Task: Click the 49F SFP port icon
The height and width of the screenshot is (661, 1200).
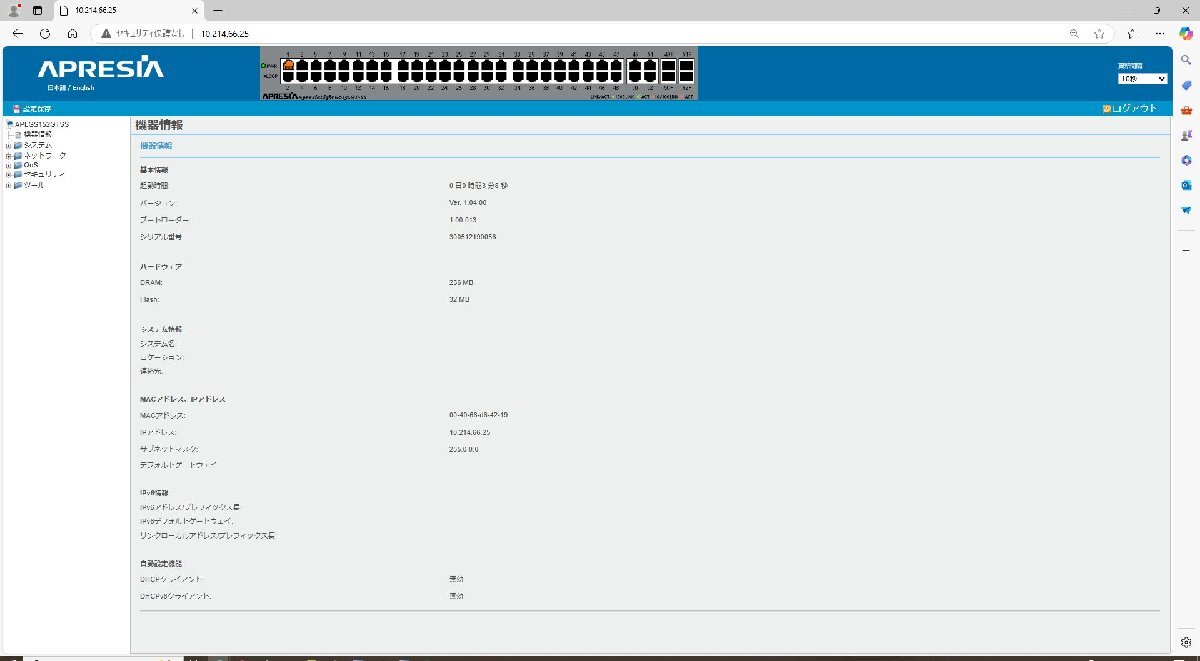Action: [669, 65]
